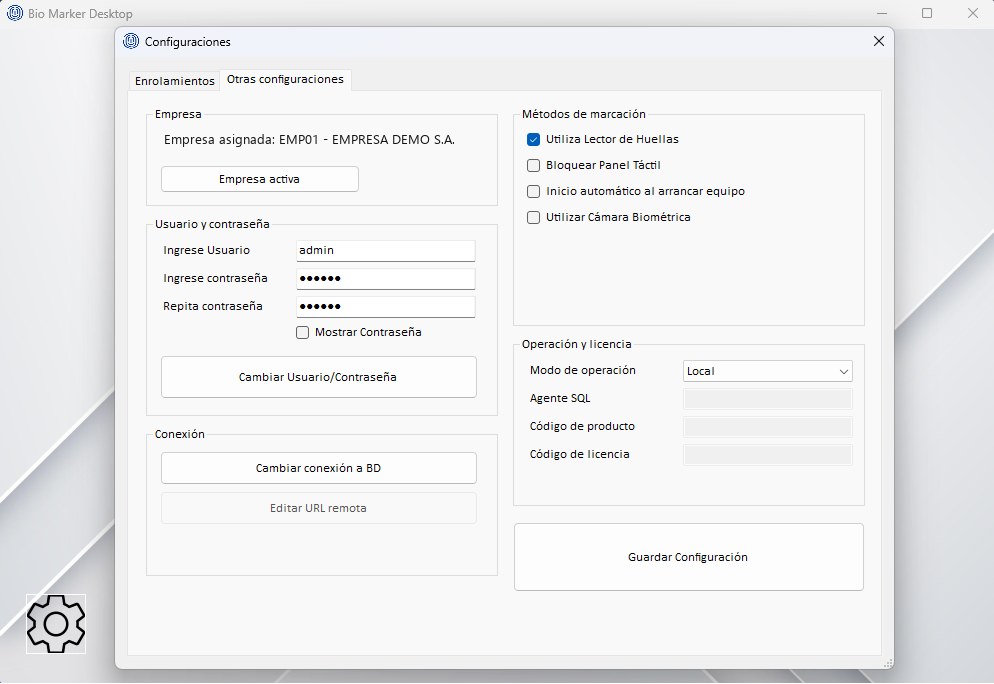
Task: Switch to the Enrolamientos tab
Action: [174, 81]
